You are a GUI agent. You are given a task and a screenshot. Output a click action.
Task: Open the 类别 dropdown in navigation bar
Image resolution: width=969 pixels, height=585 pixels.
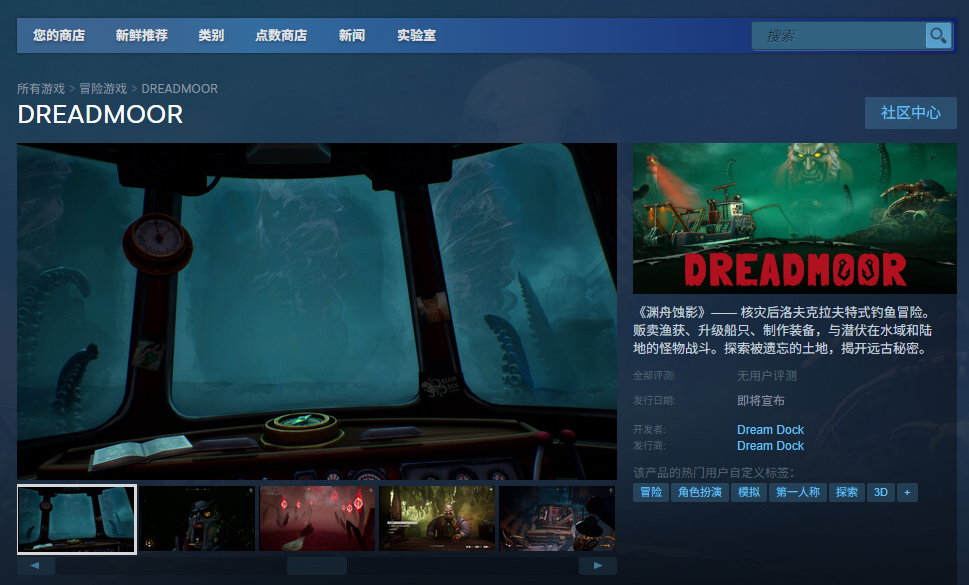(x=211, y=36)
